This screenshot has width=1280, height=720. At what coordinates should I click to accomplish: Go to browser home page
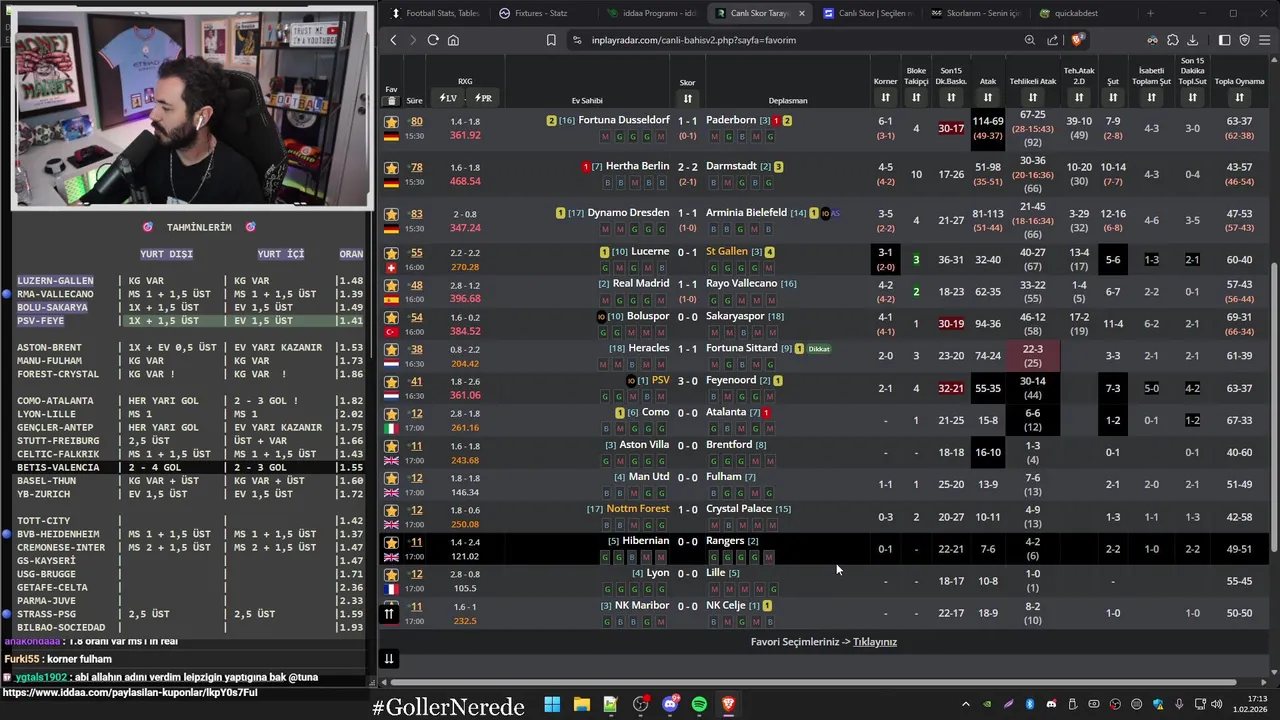(x=453, y=40)
